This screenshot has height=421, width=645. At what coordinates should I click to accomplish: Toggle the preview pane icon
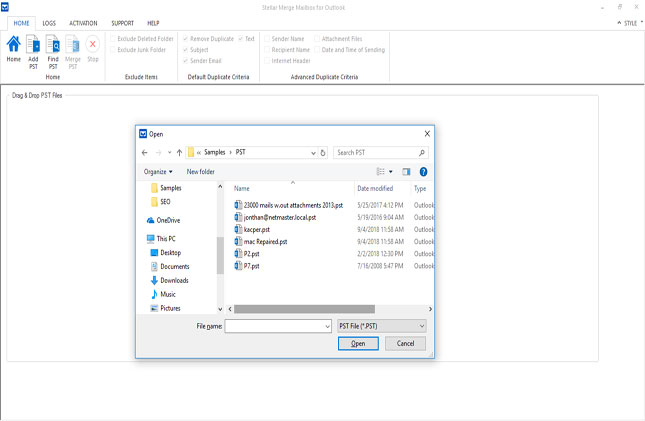pyautogui.click(x=406, y=172)
